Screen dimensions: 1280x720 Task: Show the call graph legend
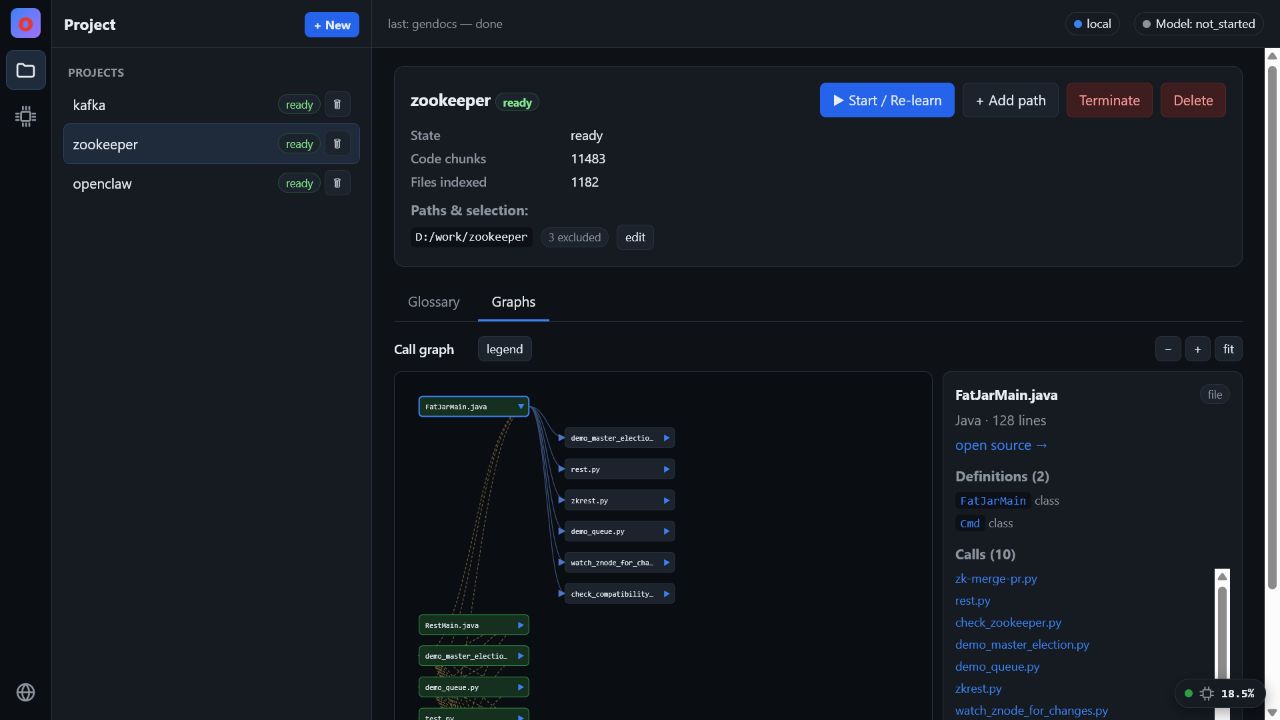pyautogui.click(x=504, y=349)
